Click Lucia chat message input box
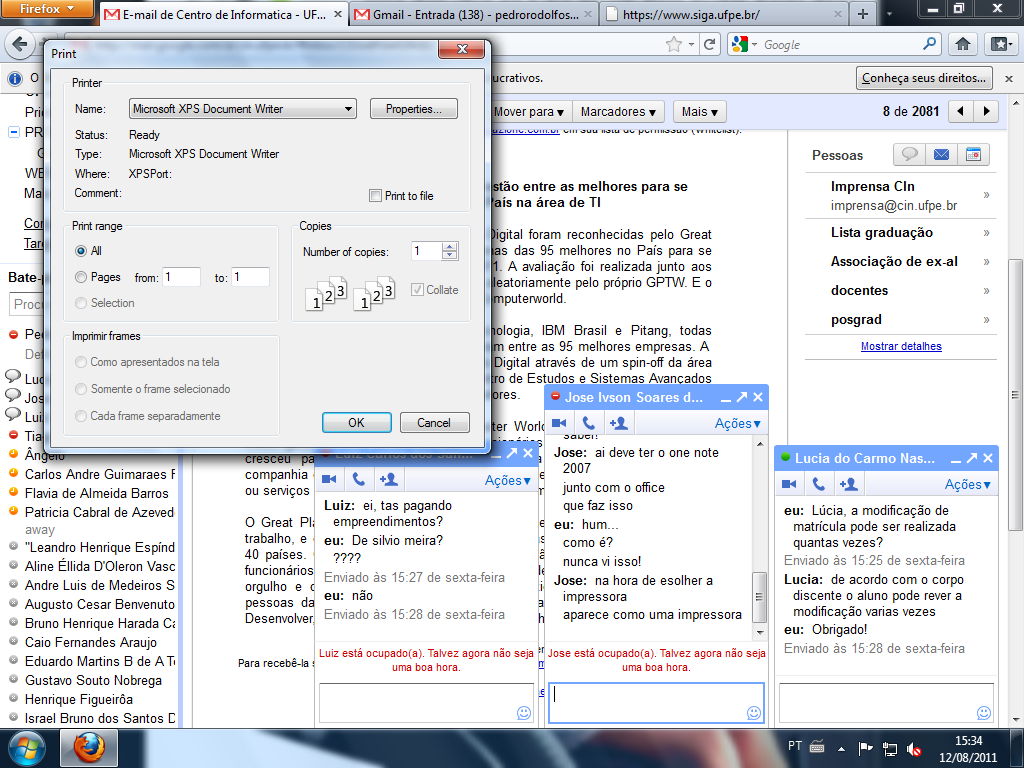This screenshot has height=768, width=1024. [886, 703]
